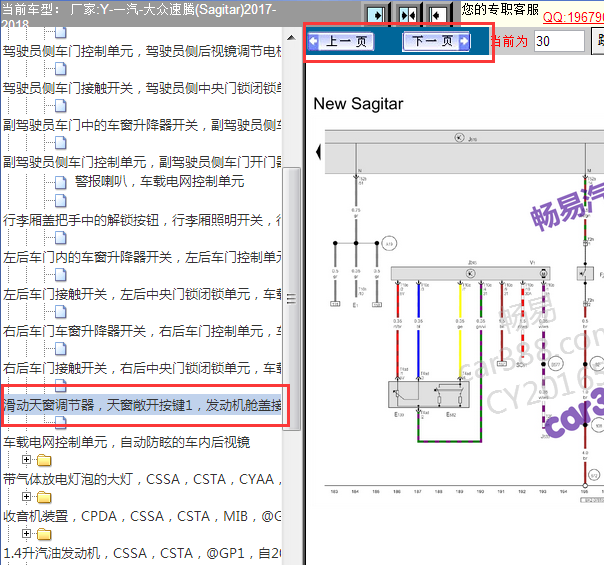The image size is (604, 565).
Task: Click the New Sagitar diagram title
Action: (x=358, y=104)
